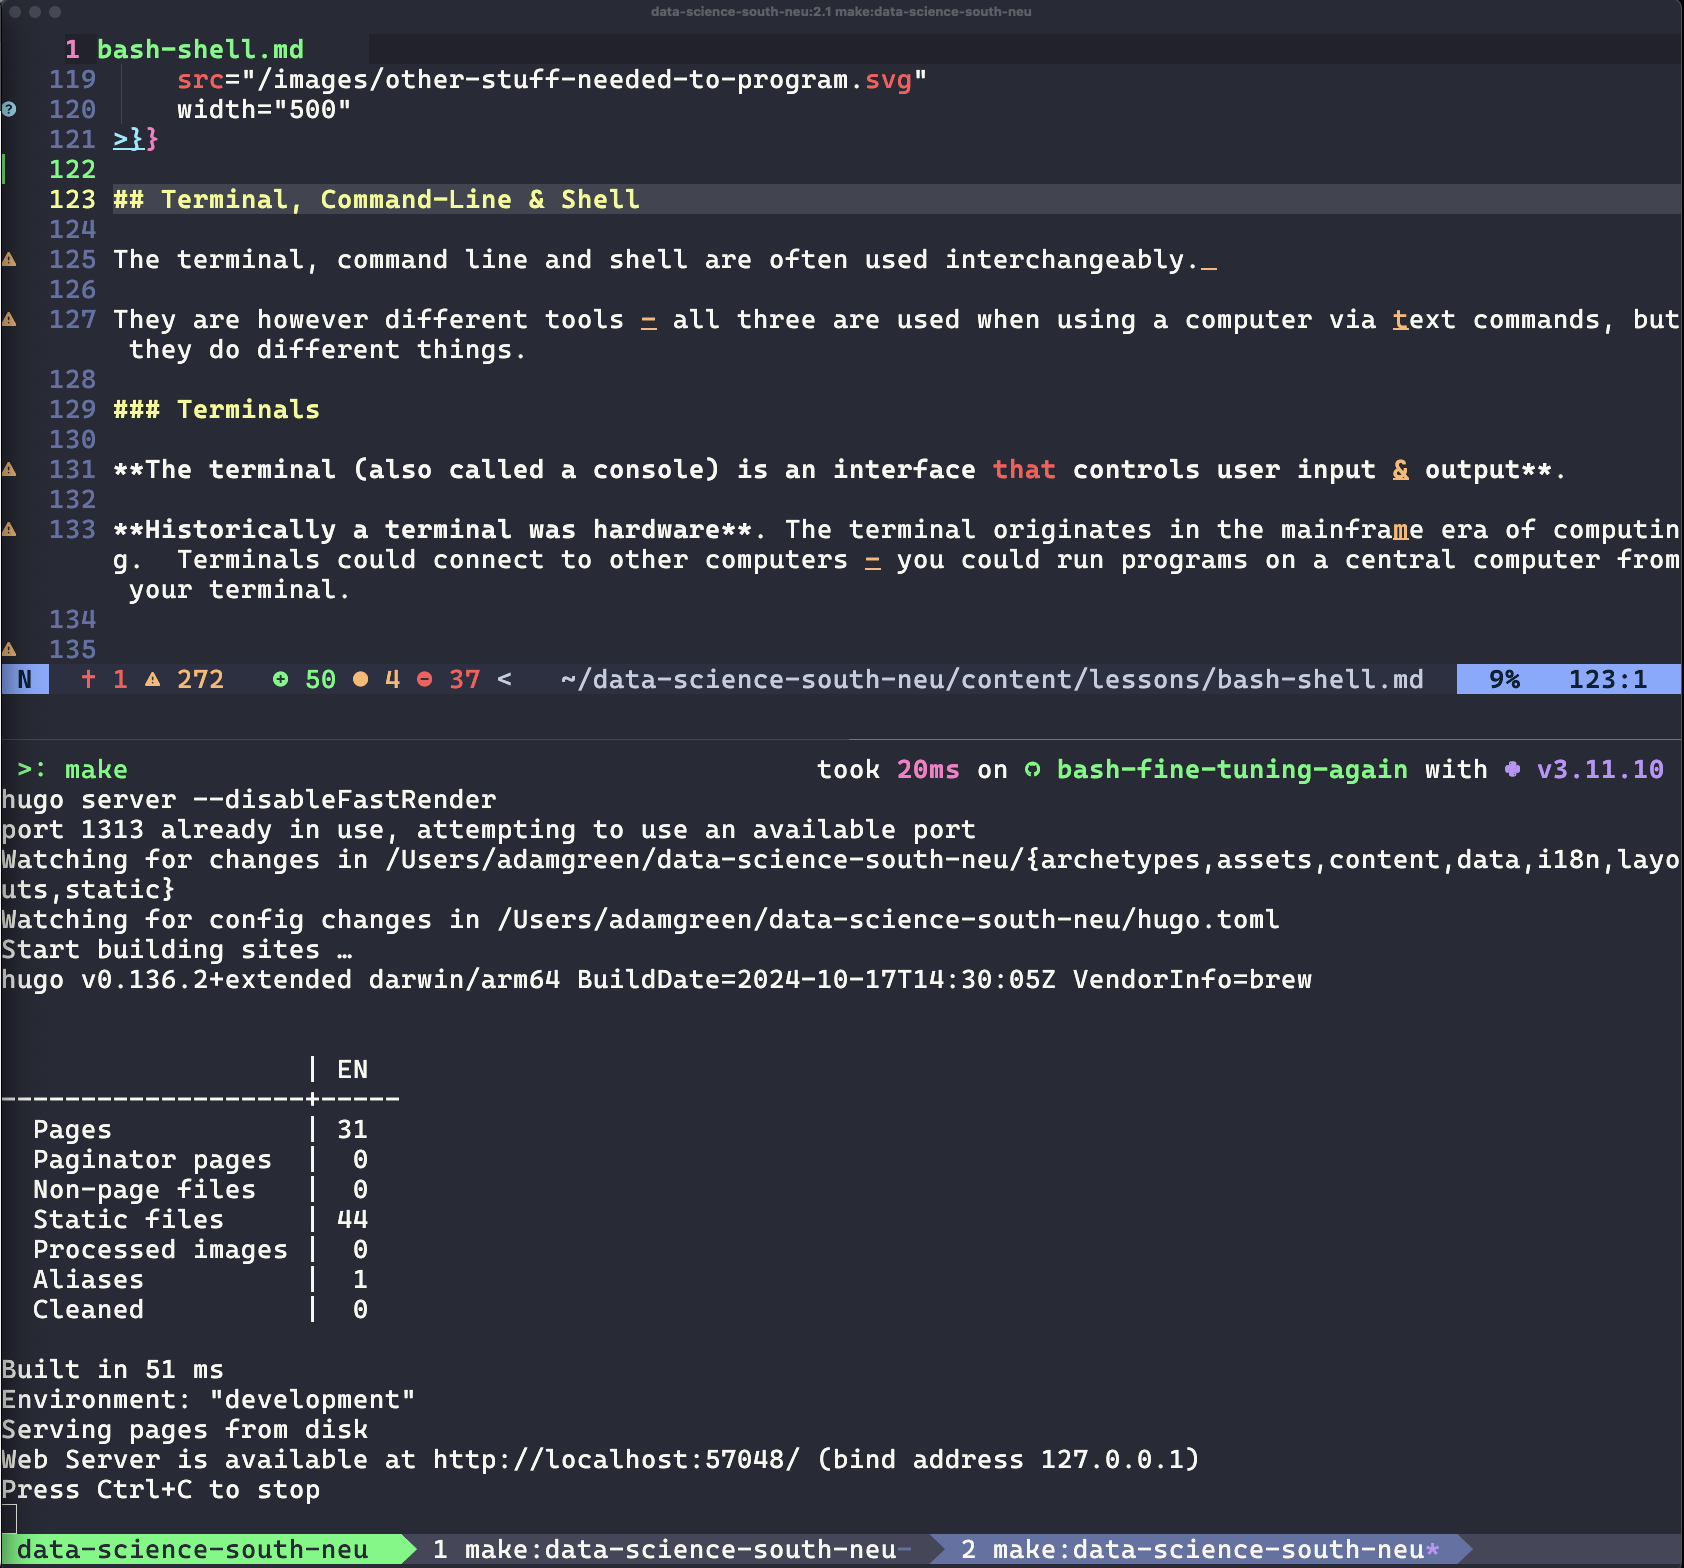Open the bash-shell.md buffer tab
The image size is (1684, 1568).
(x=200, y=49)
